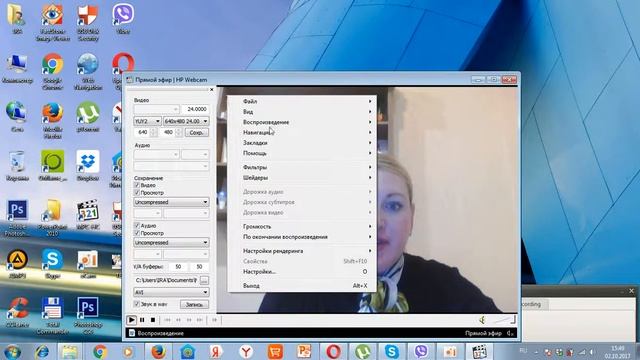Expand the Файл submenu
The height and width of the screenshot is (360, 640).
coord(302,101)
